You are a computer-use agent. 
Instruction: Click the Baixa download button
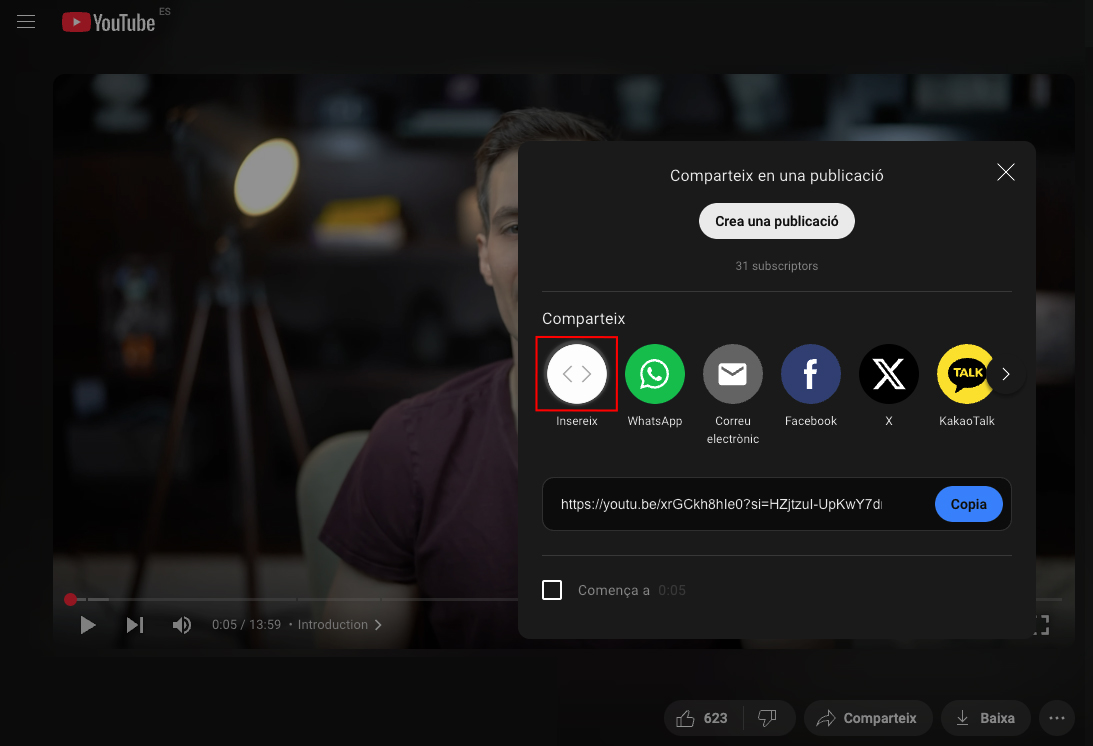pos(986,718)
